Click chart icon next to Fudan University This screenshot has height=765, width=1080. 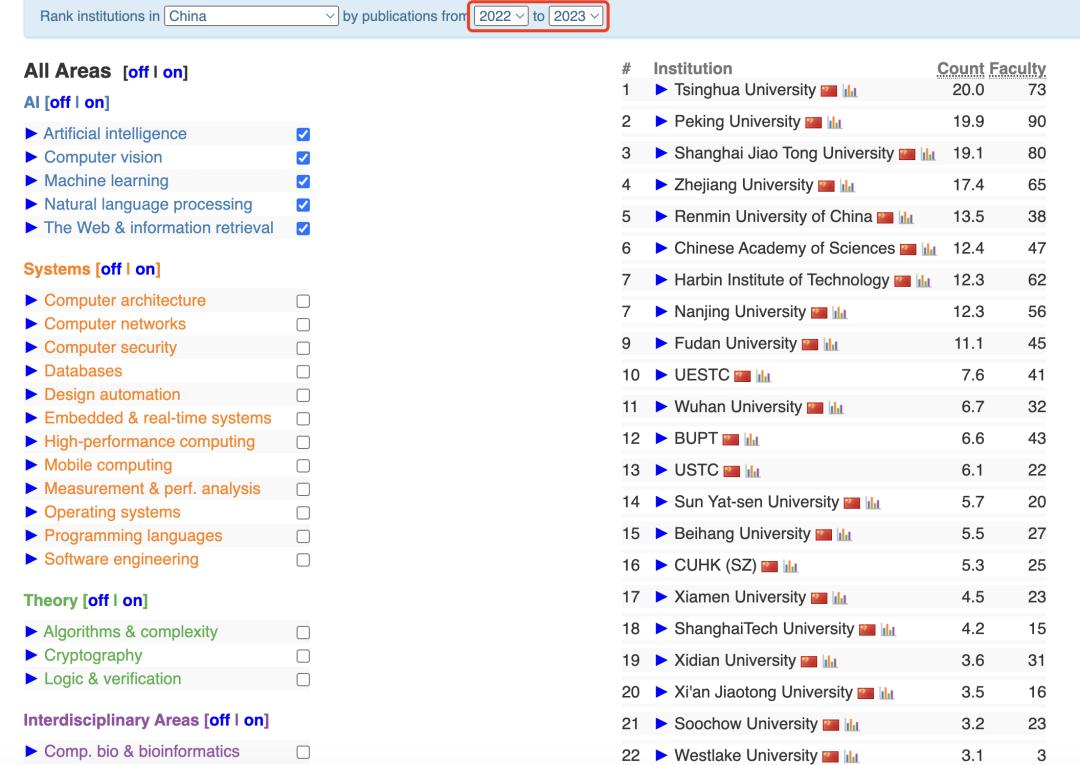831,344
